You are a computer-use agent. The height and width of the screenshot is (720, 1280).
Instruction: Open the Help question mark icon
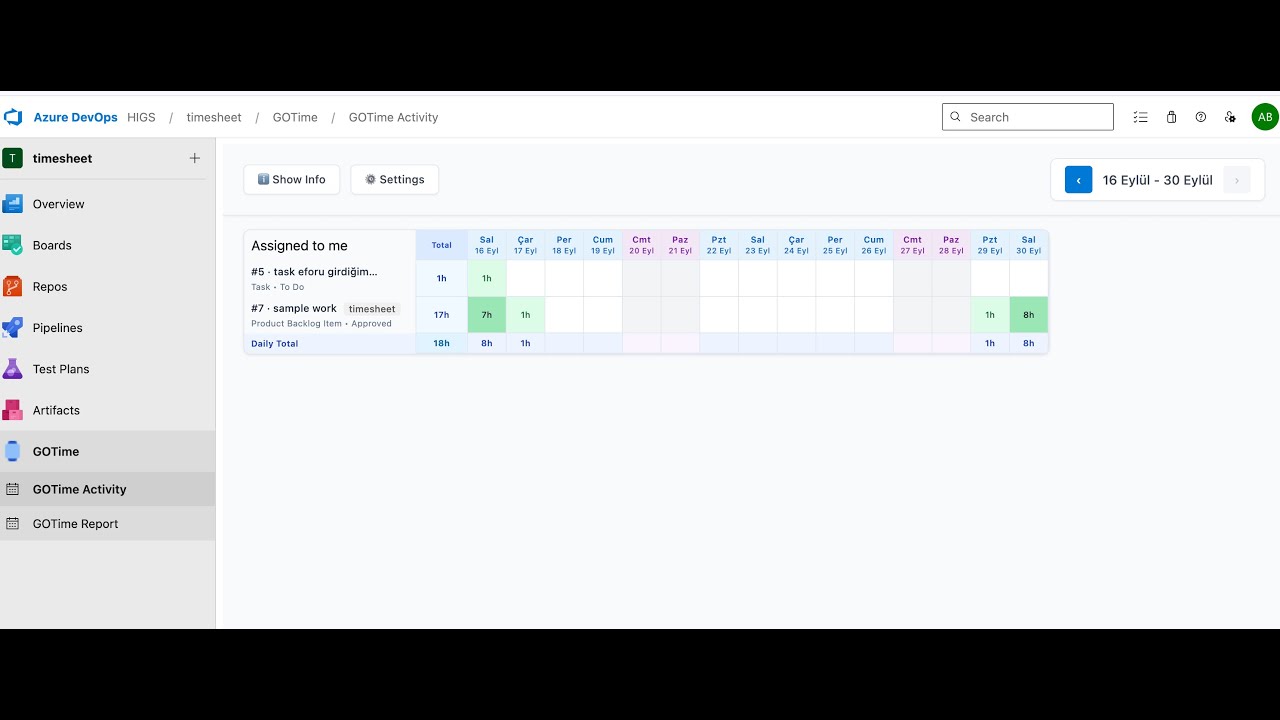coord(1201,117)
